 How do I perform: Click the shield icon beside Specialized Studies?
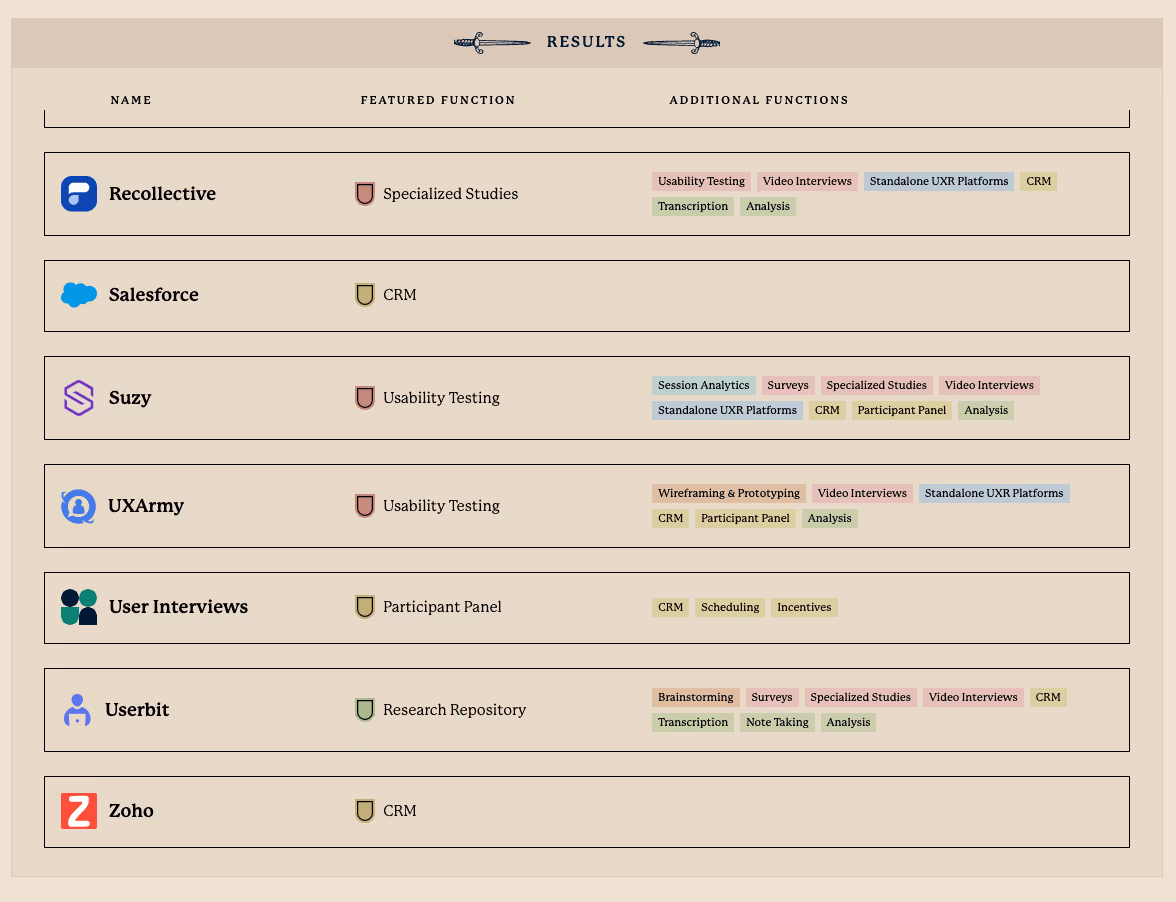(x=364, y=194)
